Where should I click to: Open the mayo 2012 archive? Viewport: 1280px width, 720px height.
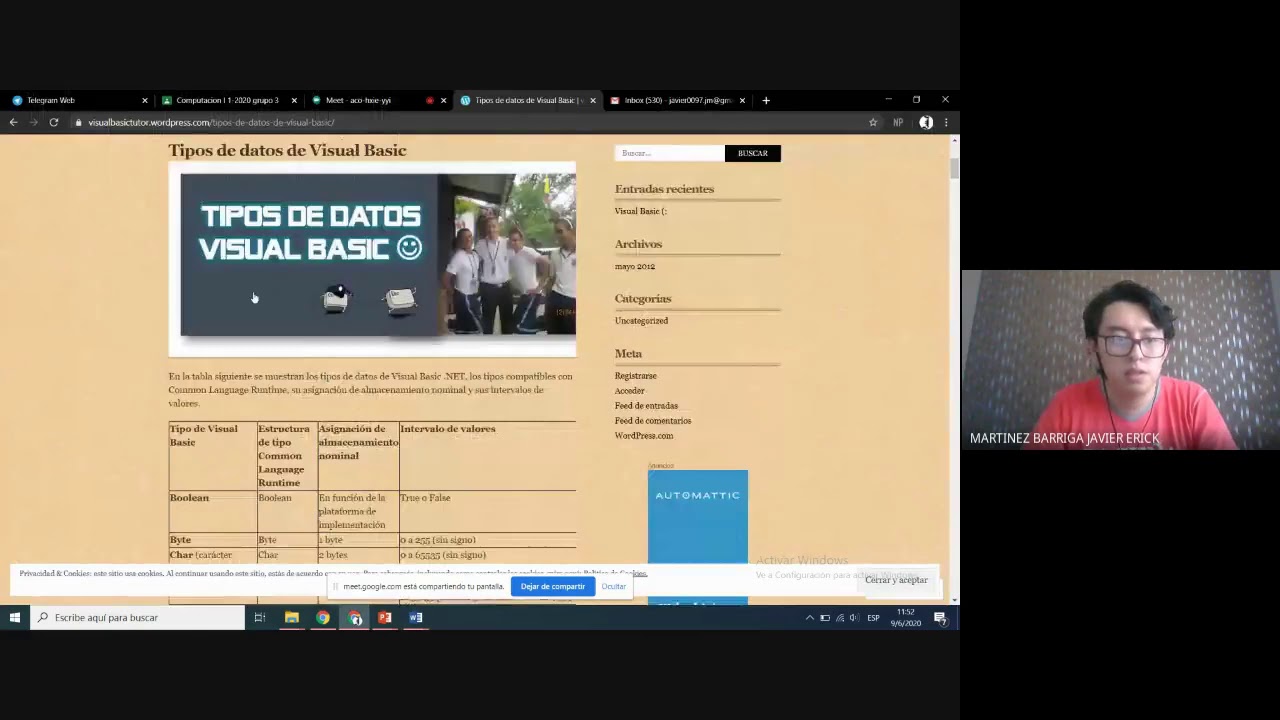[635, 266]
